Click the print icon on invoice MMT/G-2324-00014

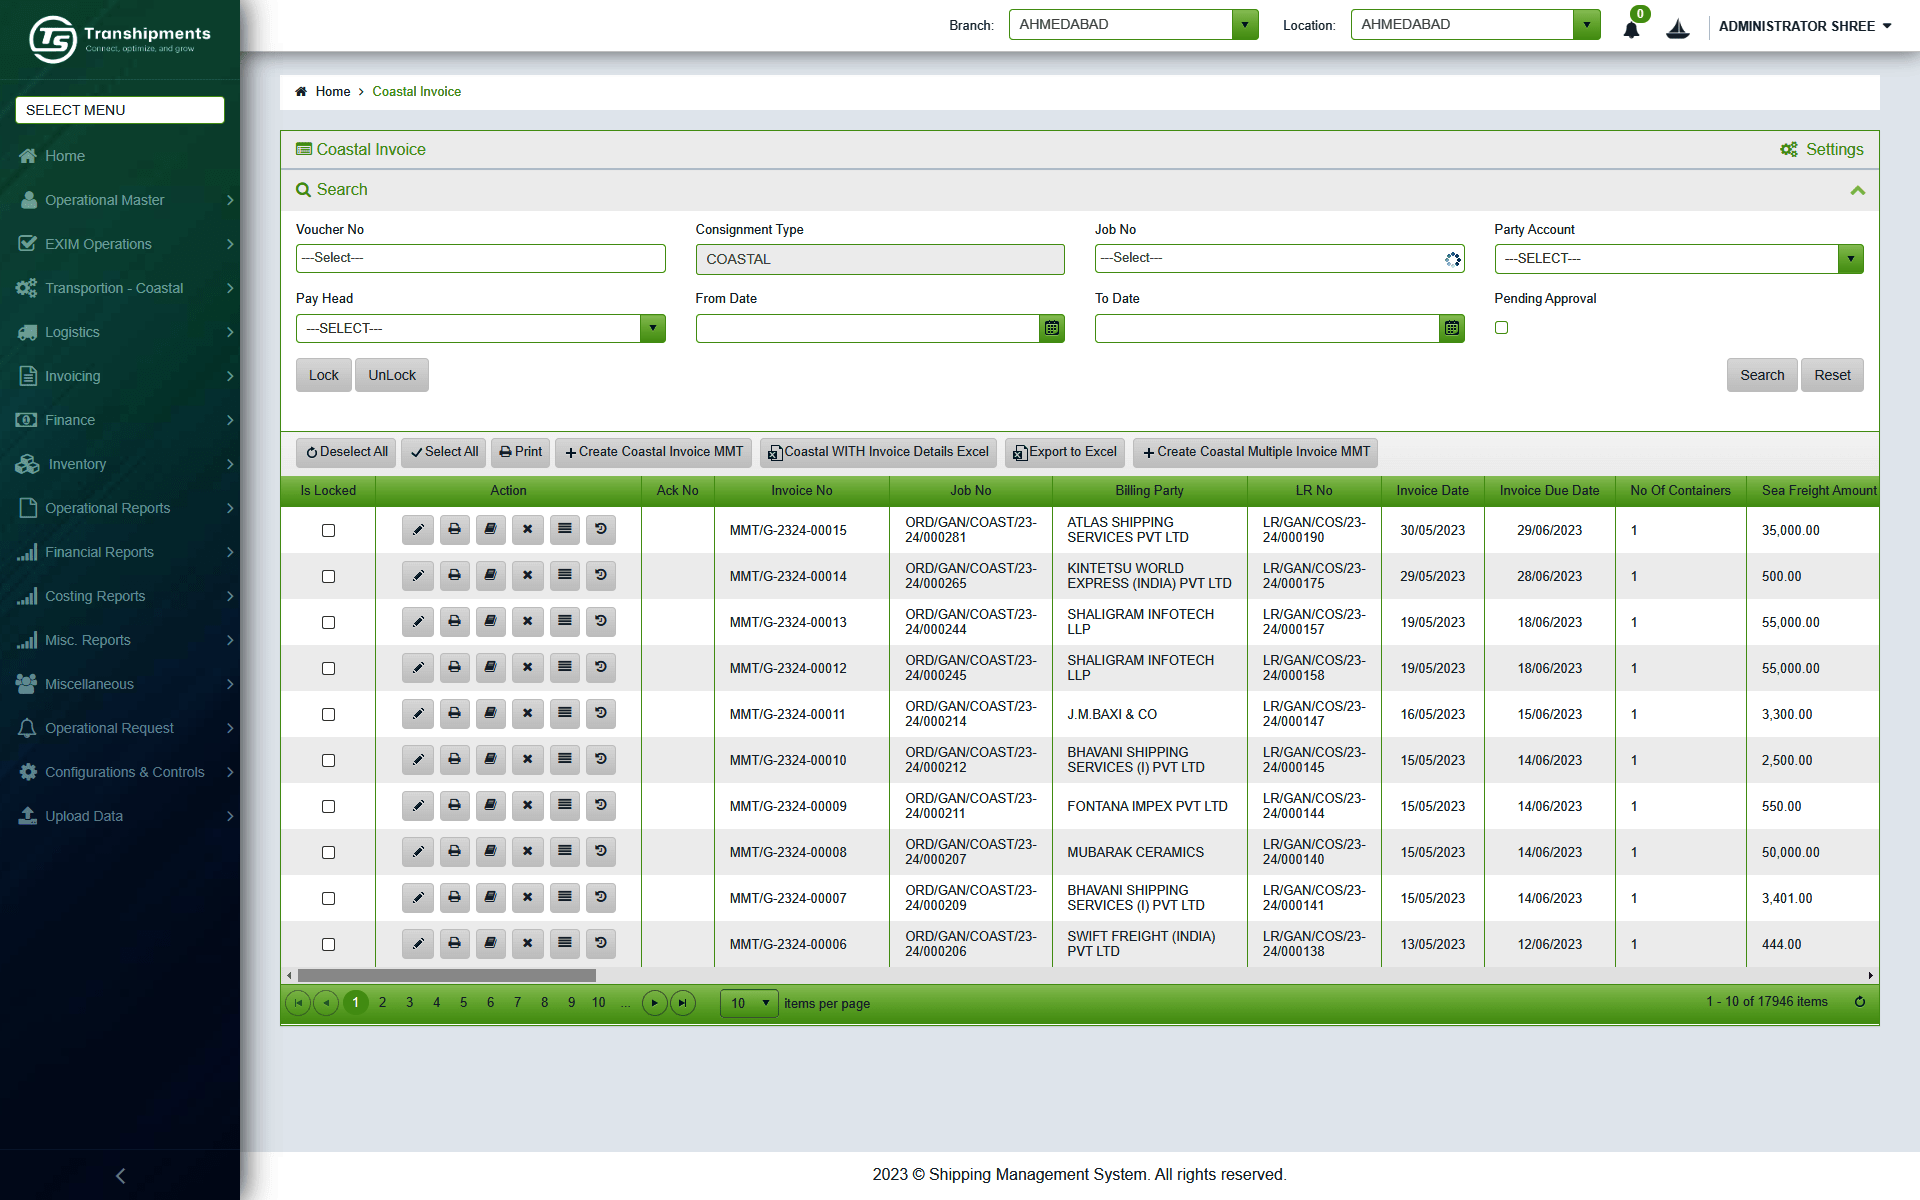coord(454,575)
